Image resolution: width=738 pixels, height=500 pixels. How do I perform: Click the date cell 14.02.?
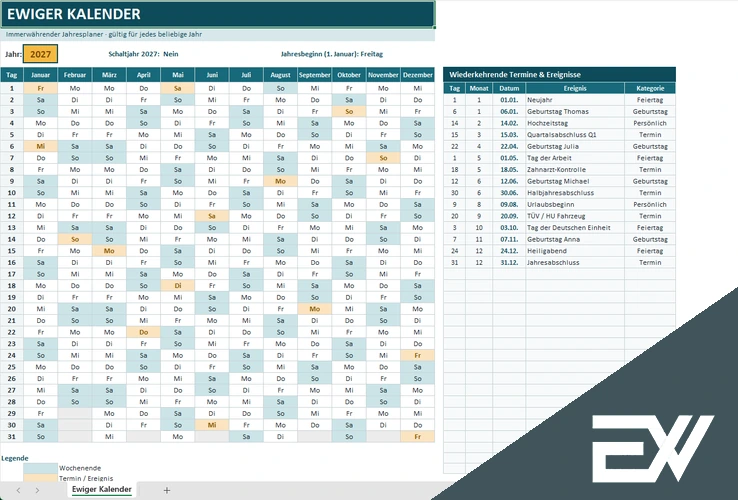tap(509, 123)
